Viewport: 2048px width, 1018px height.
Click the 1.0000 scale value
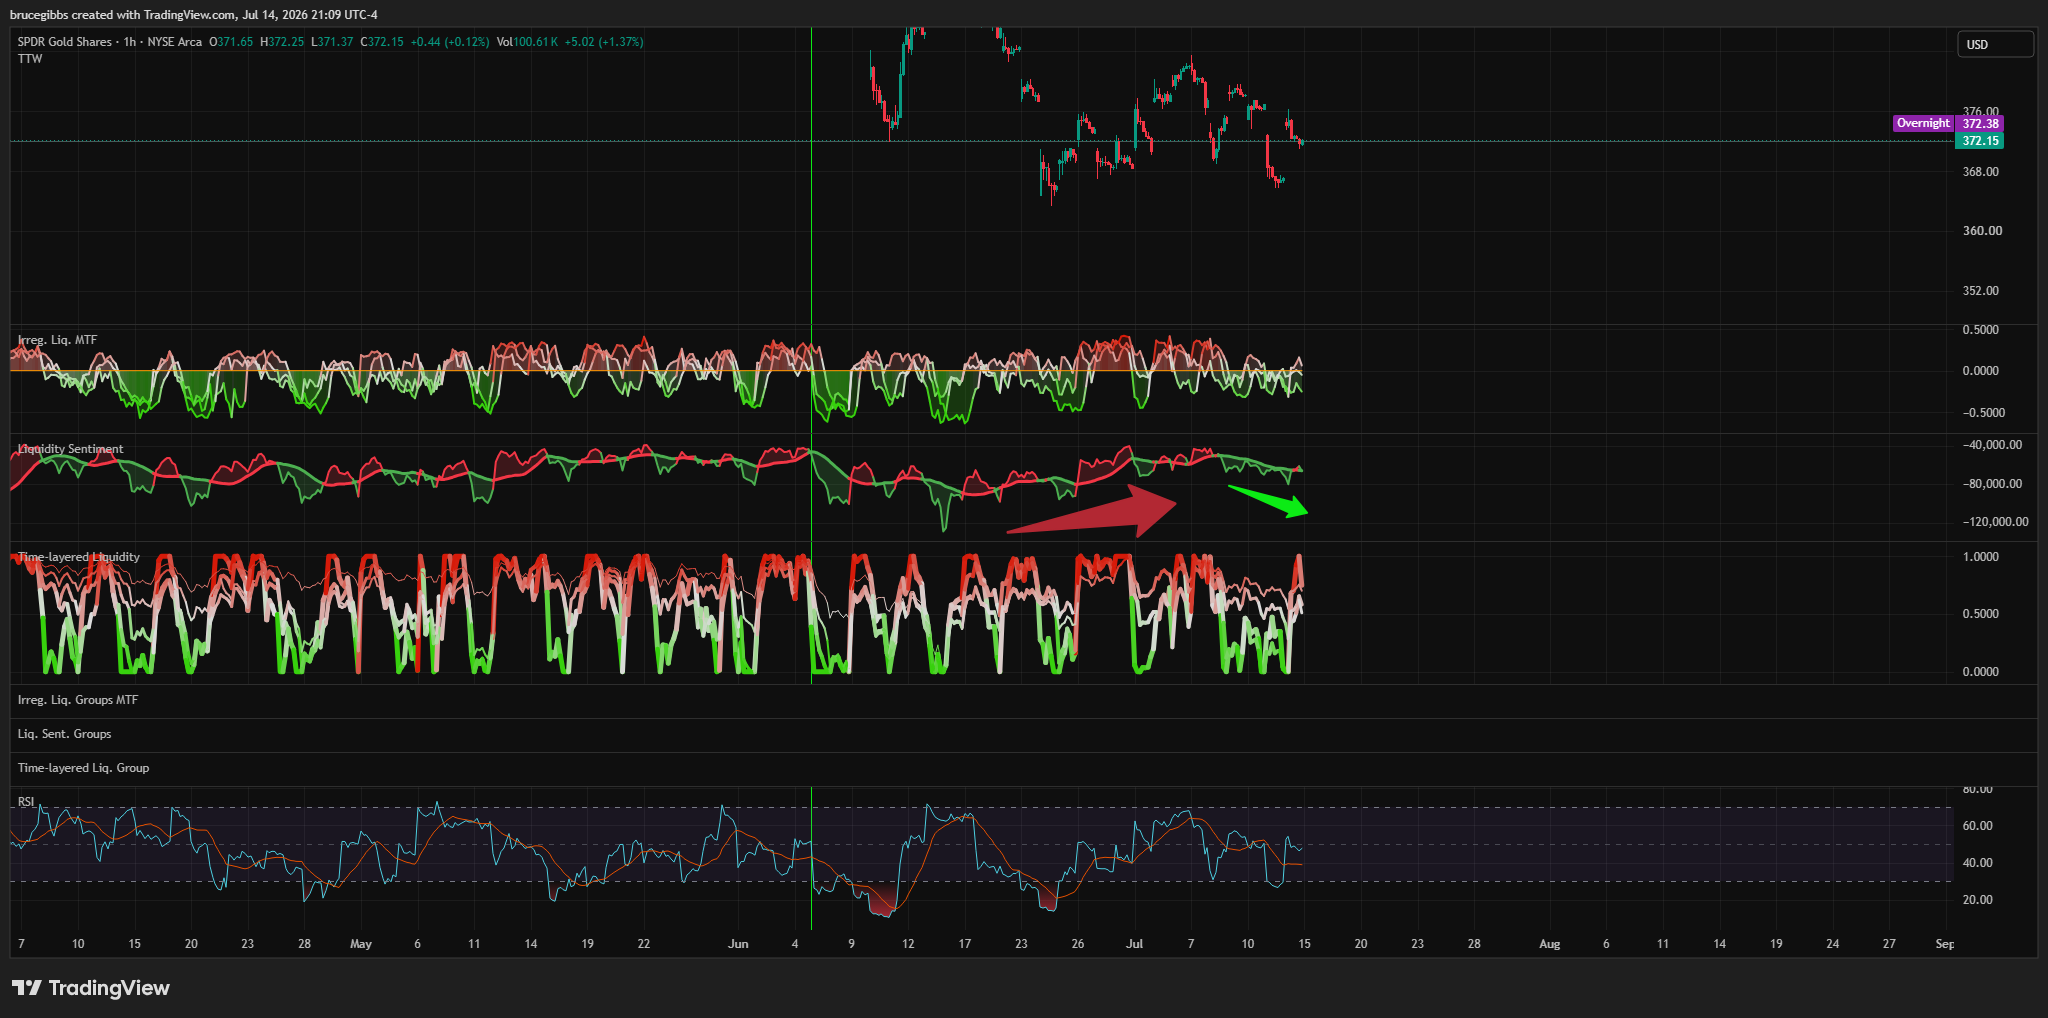pyautogui.click(x=1981, y=557)
